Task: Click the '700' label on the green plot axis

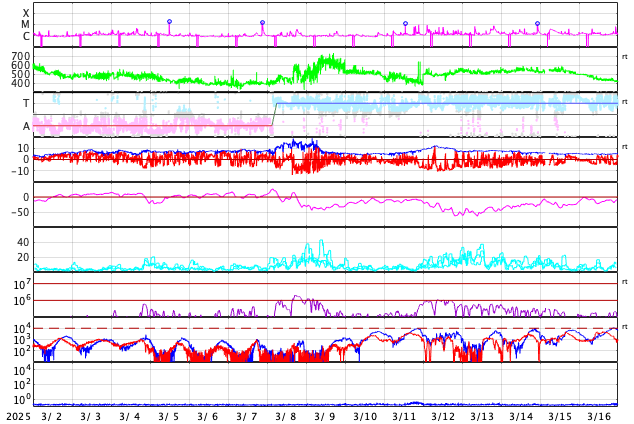Action: click(21, 56)
